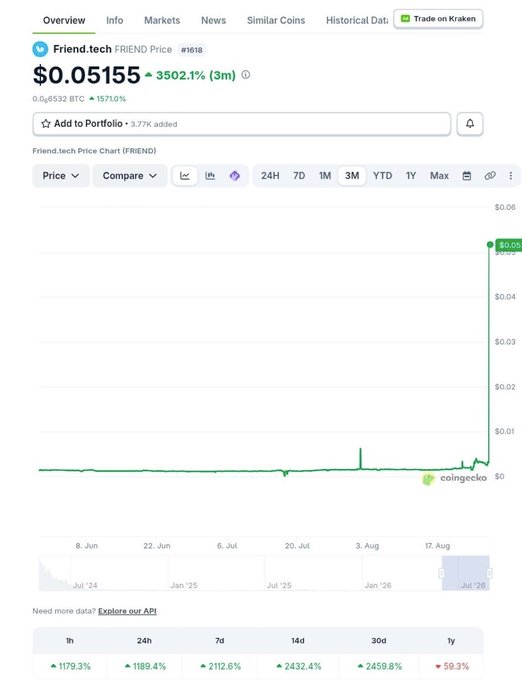The image size is (522, 680).
Task: Switch to the Info tab
Action: point(114,20)
